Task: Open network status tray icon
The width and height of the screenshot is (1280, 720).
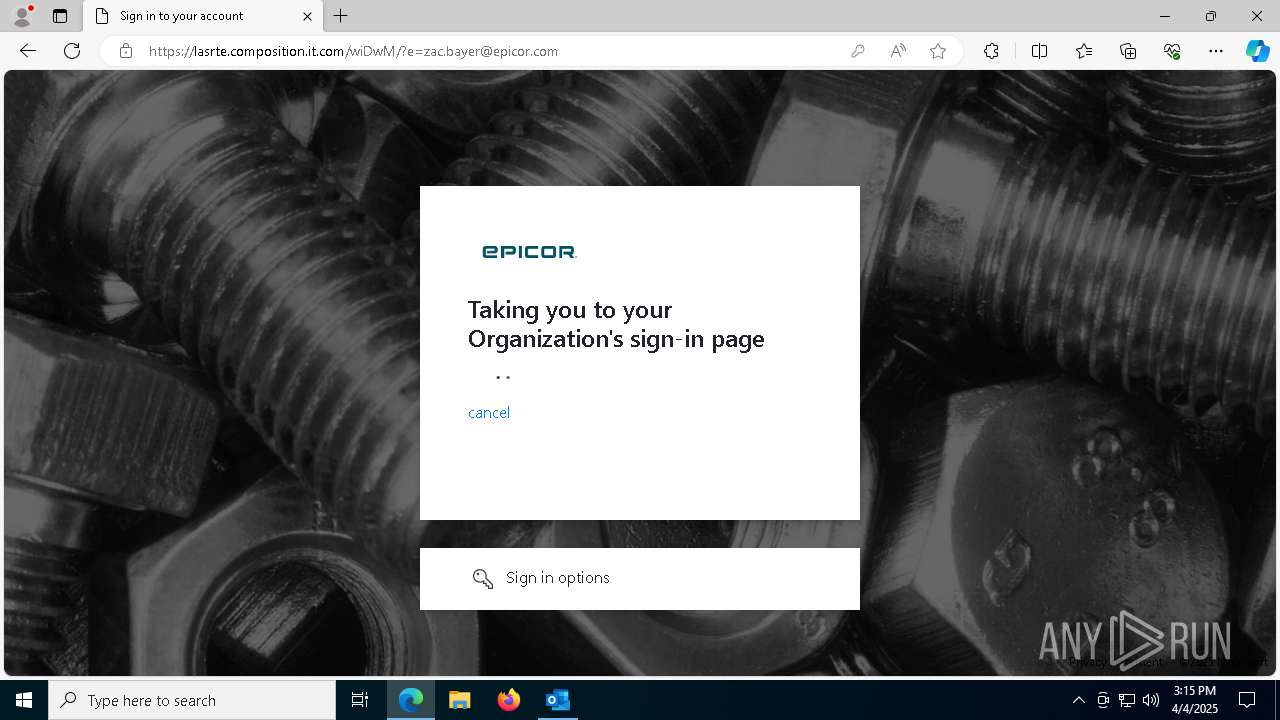Action: pos(1127,700)
